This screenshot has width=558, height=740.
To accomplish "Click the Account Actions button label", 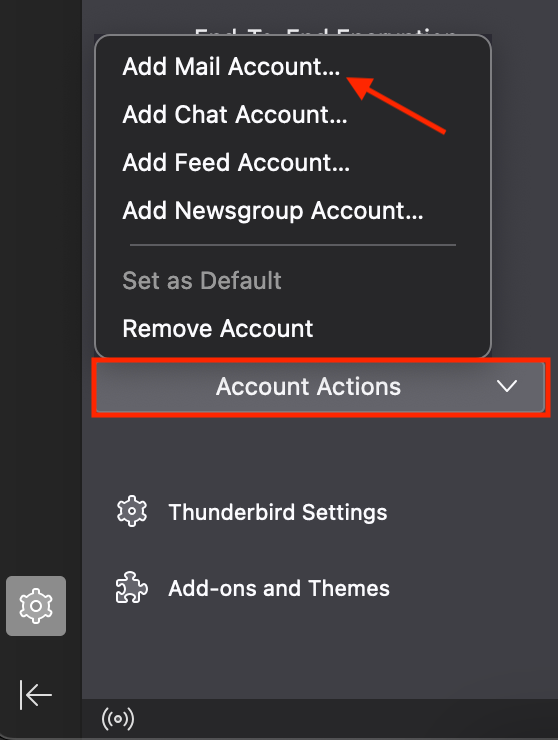I will click(308, 387).
